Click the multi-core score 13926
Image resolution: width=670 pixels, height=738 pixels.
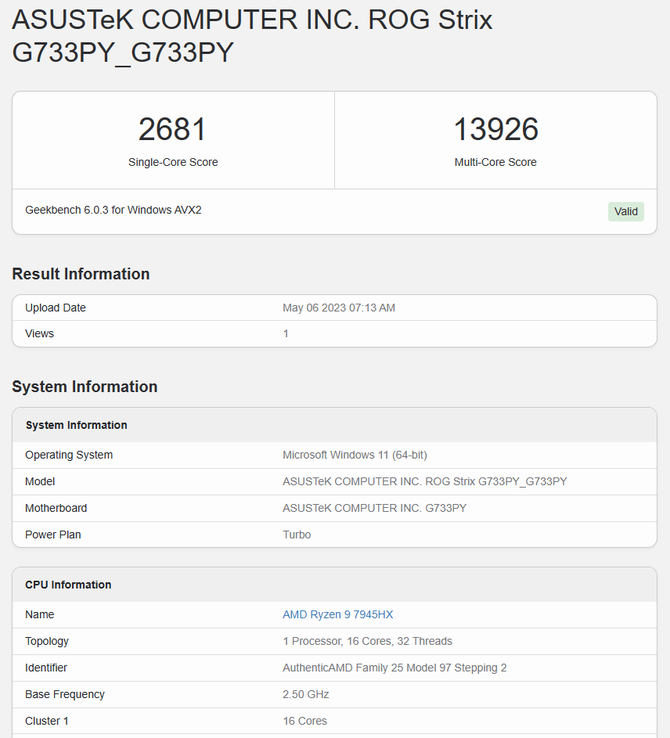click(495, 129)
